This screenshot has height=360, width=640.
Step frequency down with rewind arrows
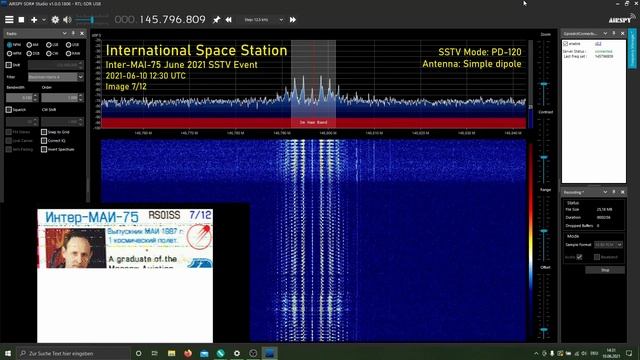[229, 20]
